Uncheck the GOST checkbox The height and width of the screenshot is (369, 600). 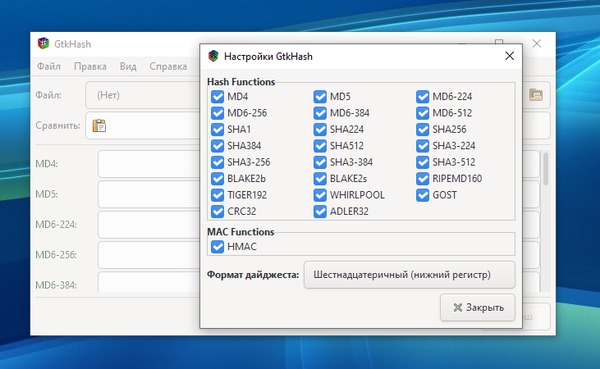tap(422, 195)
